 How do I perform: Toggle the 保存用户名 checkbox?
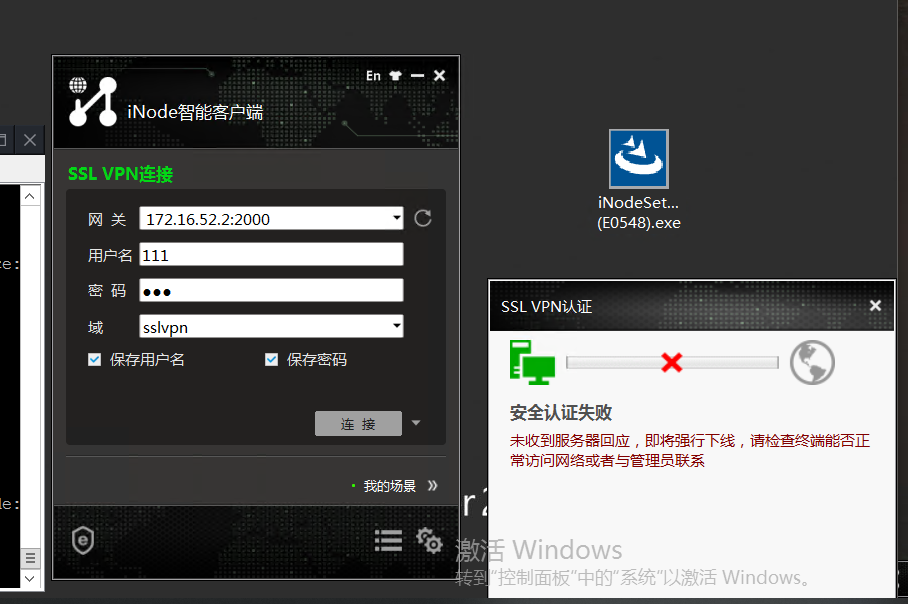[94, 360]
